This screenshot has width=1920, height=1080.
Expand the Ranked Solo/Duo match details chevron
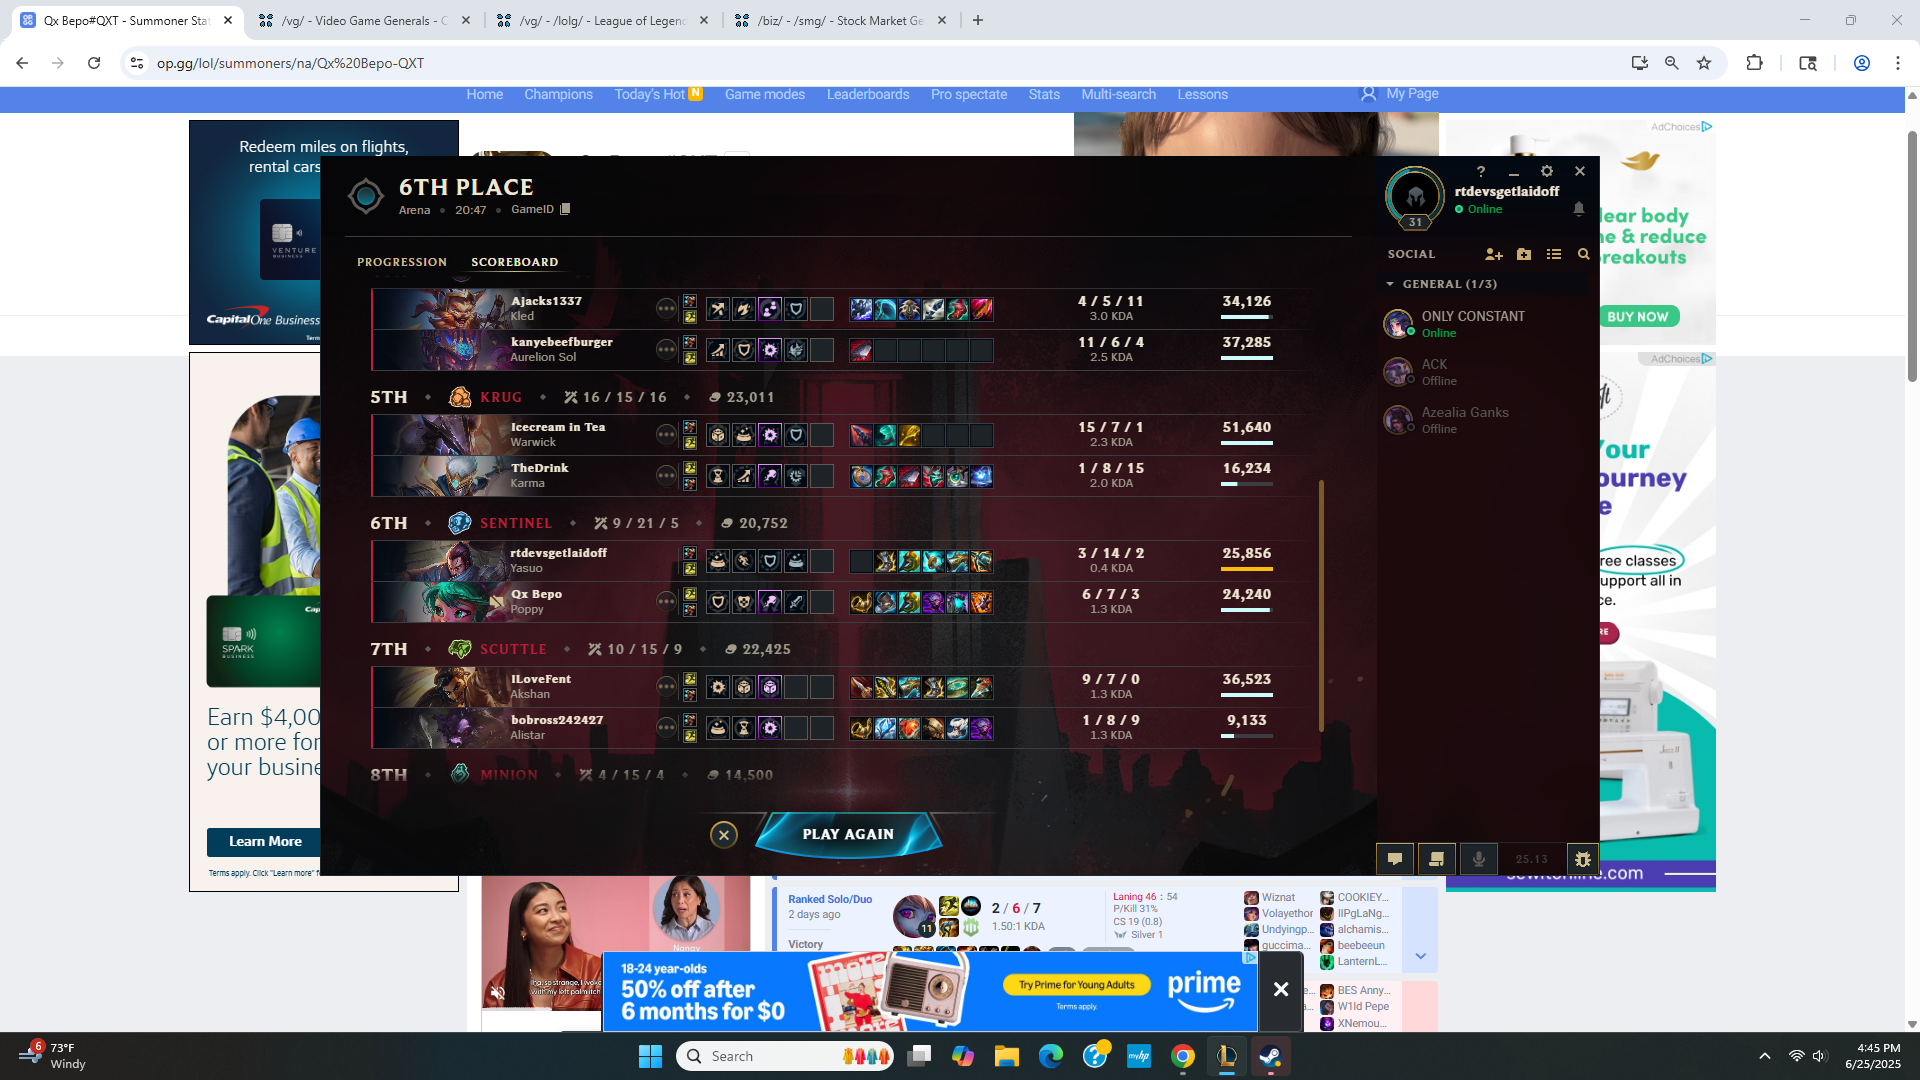(x=1420, y=956)
